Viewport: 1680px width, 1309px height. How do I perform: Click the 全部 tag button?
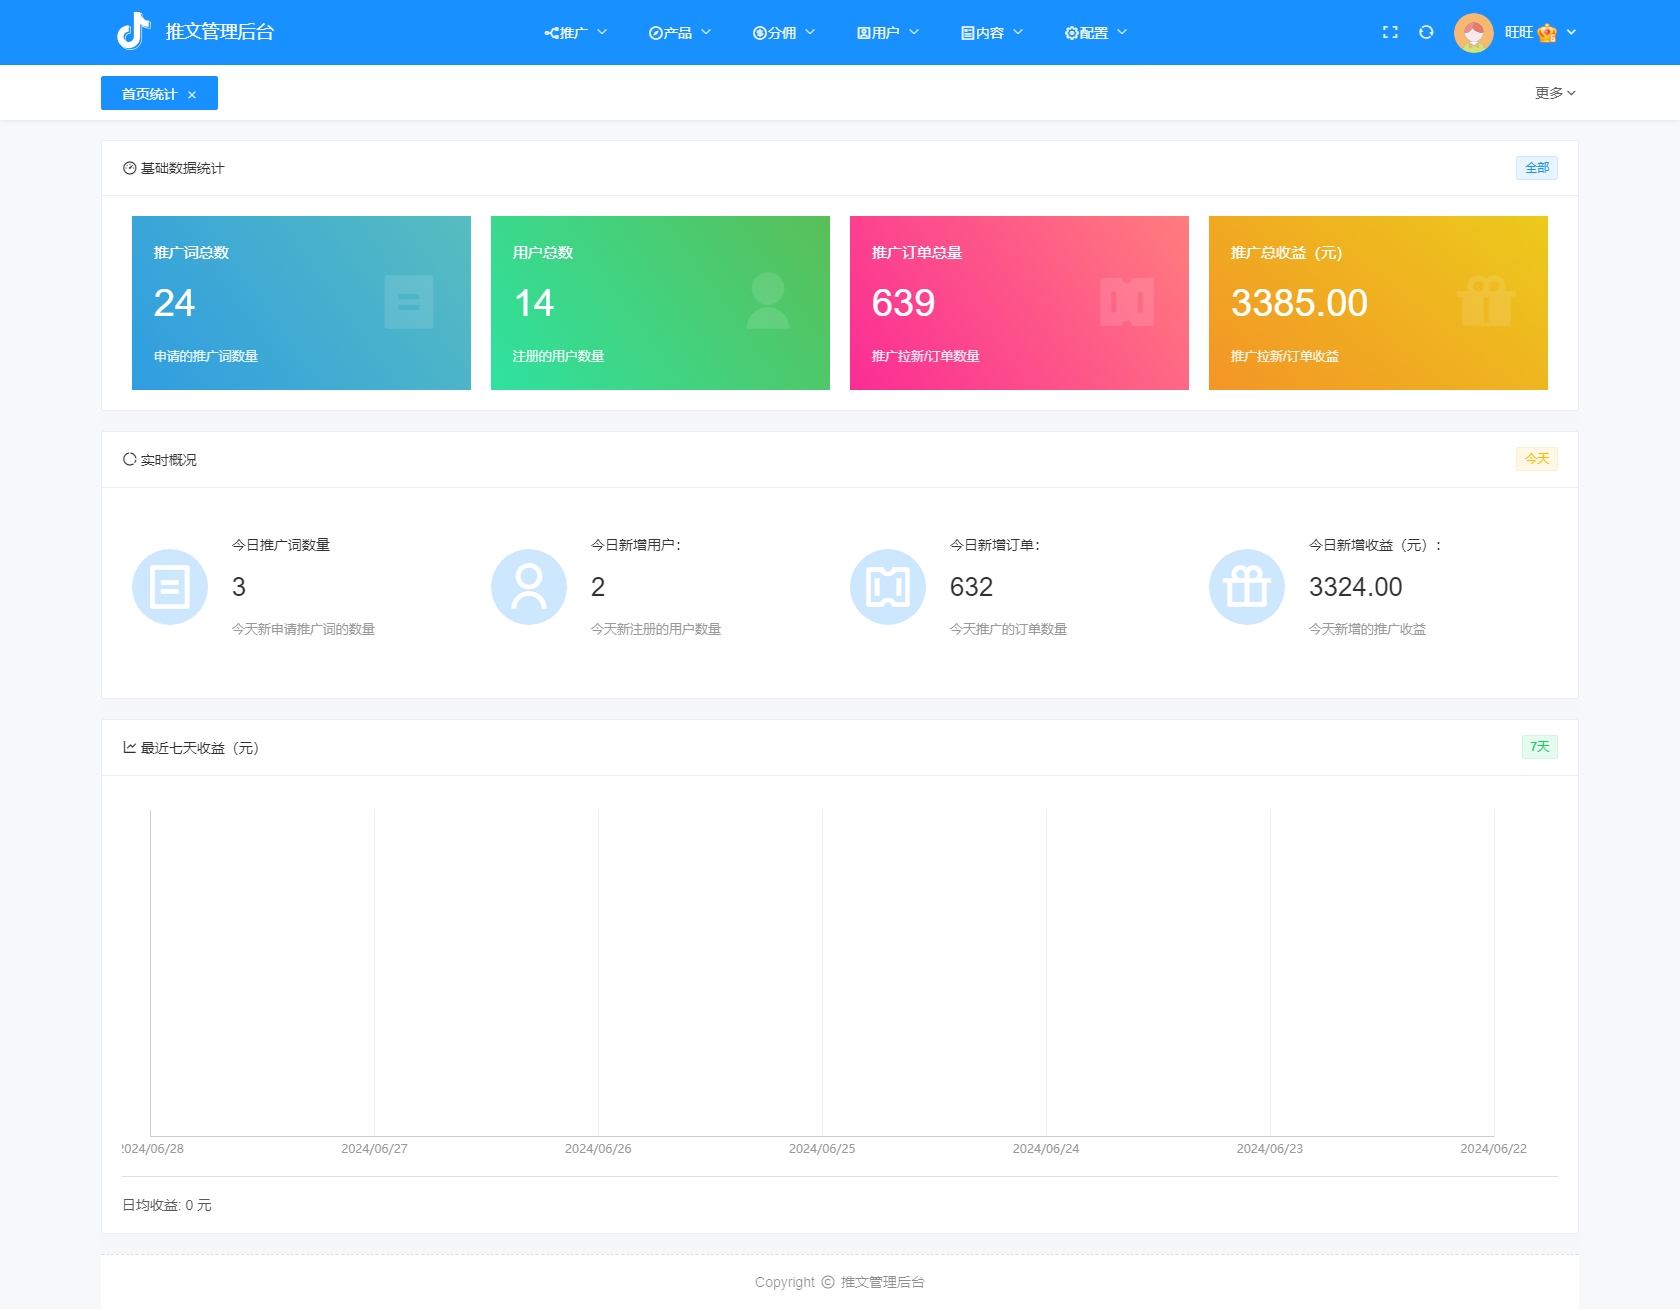[1537, 168]
